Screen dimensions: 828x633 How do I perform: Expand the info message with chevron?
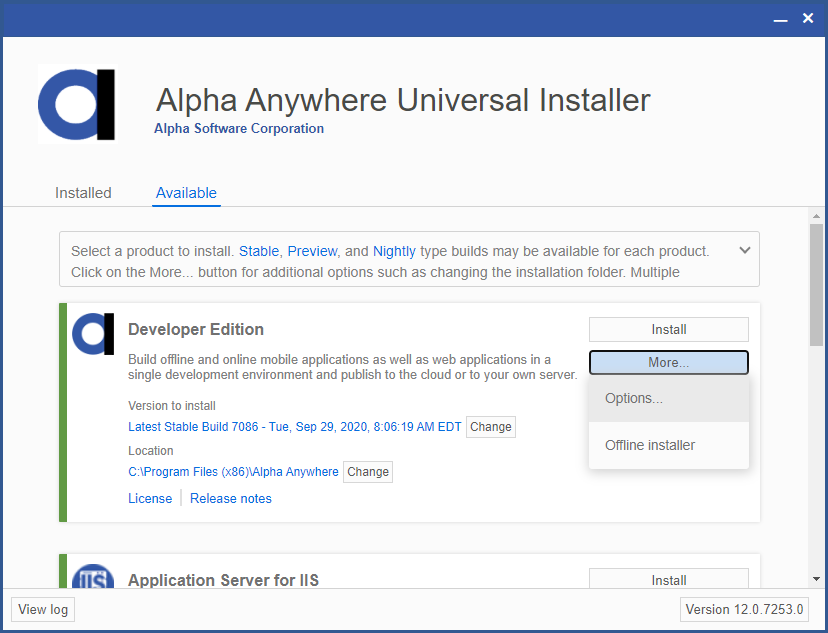click(745, 250)
